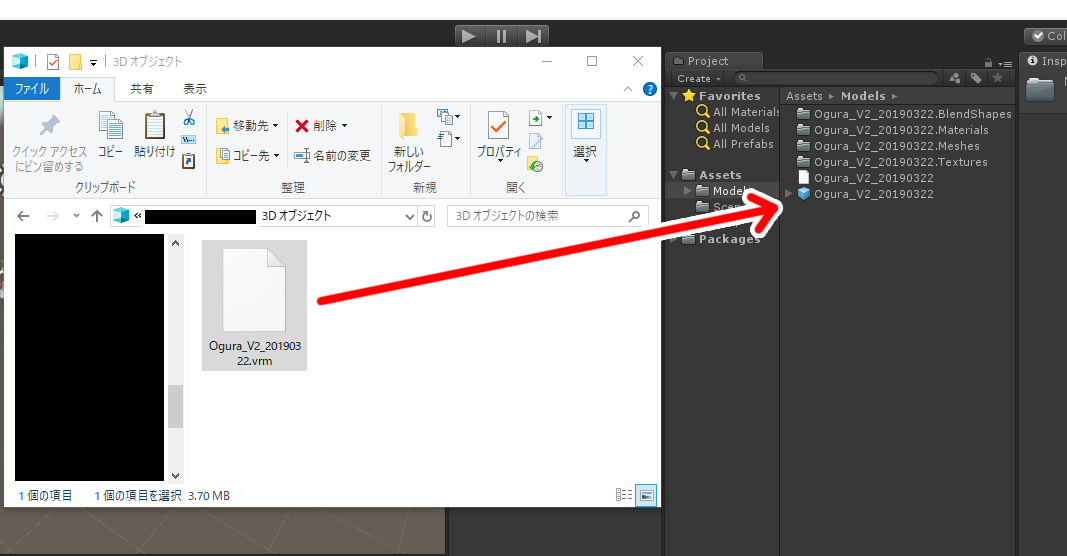
Task: Switch to the 共有 (Share) tab
Action: [x=142, y=89]
